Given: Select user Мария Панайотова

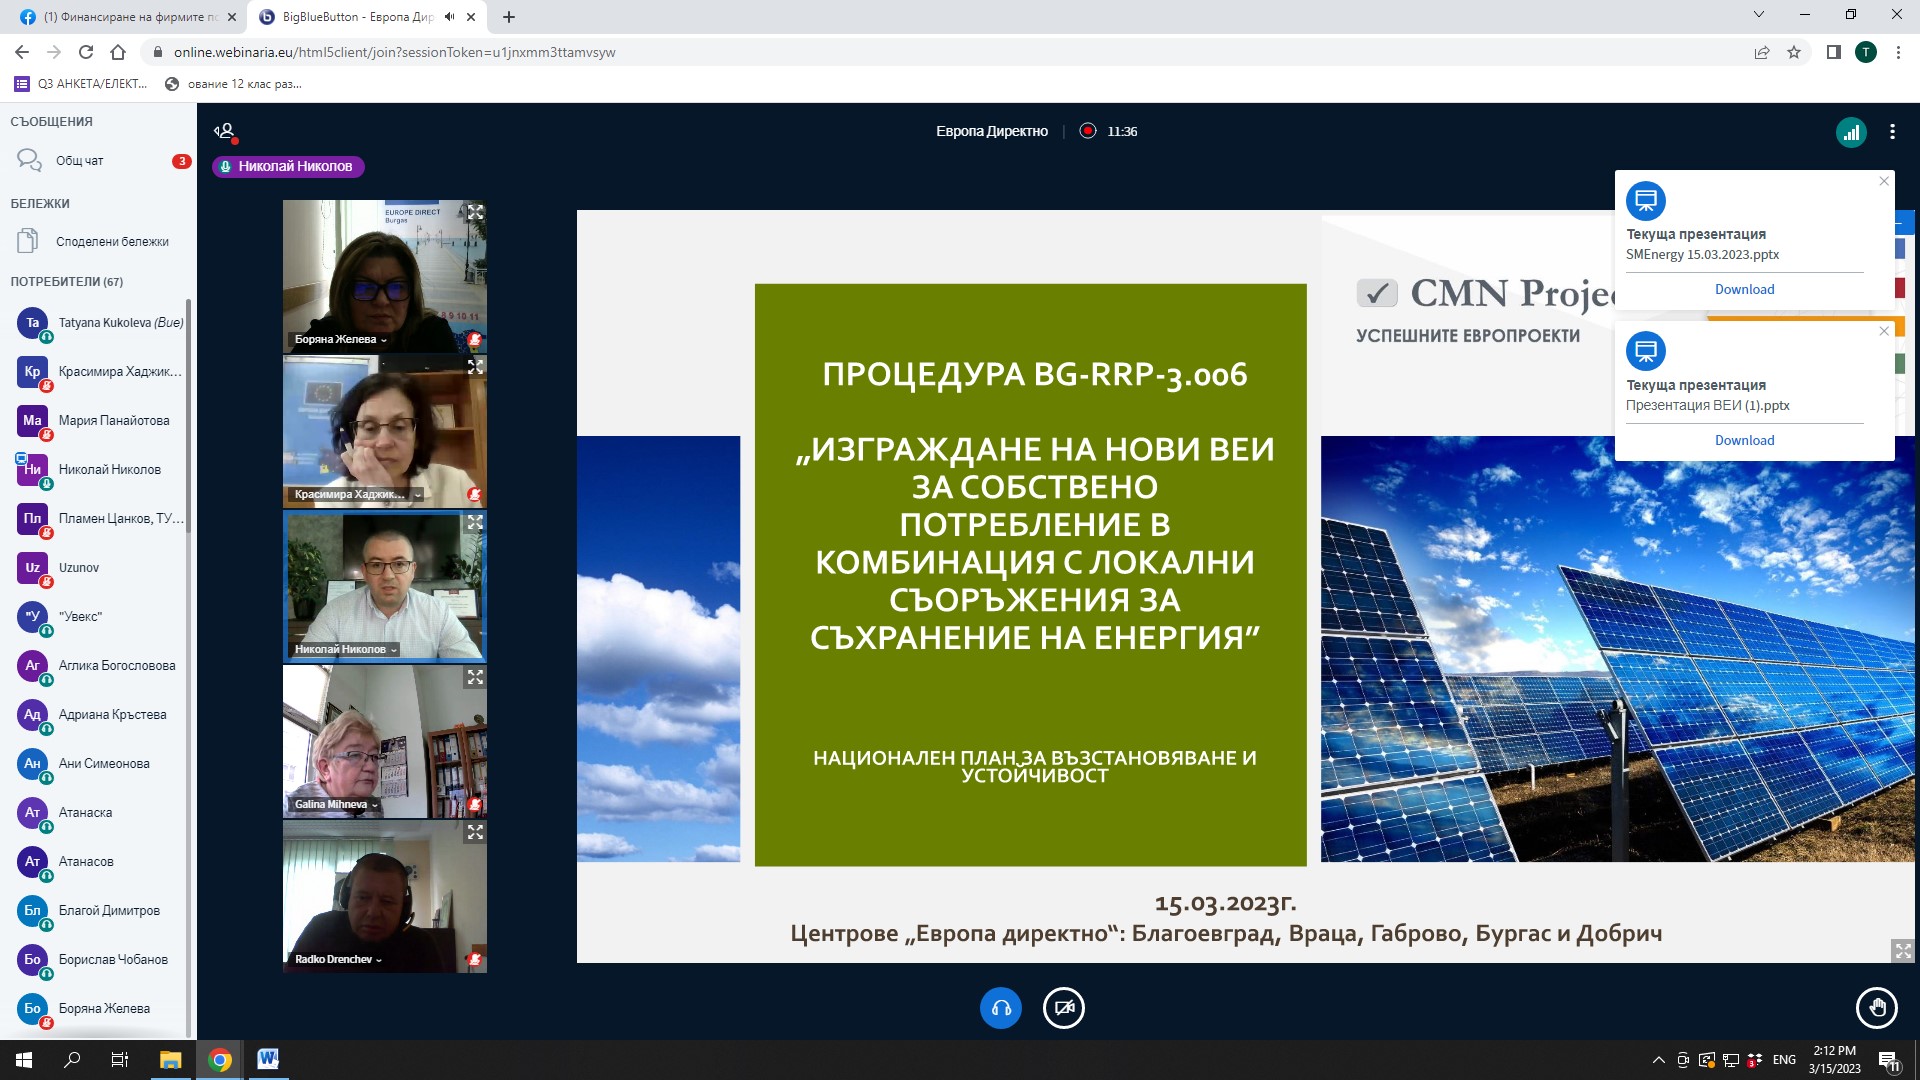Looking at the screenshot, I should pos(98,421).
